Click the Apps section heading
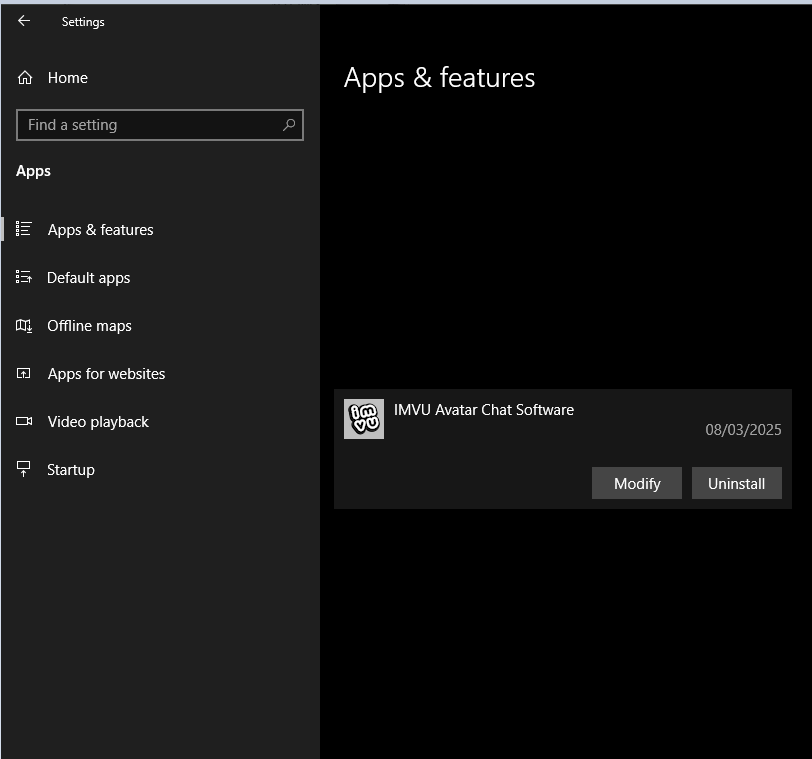The width and height of the screenshot is (812, 759). [33, 171]
